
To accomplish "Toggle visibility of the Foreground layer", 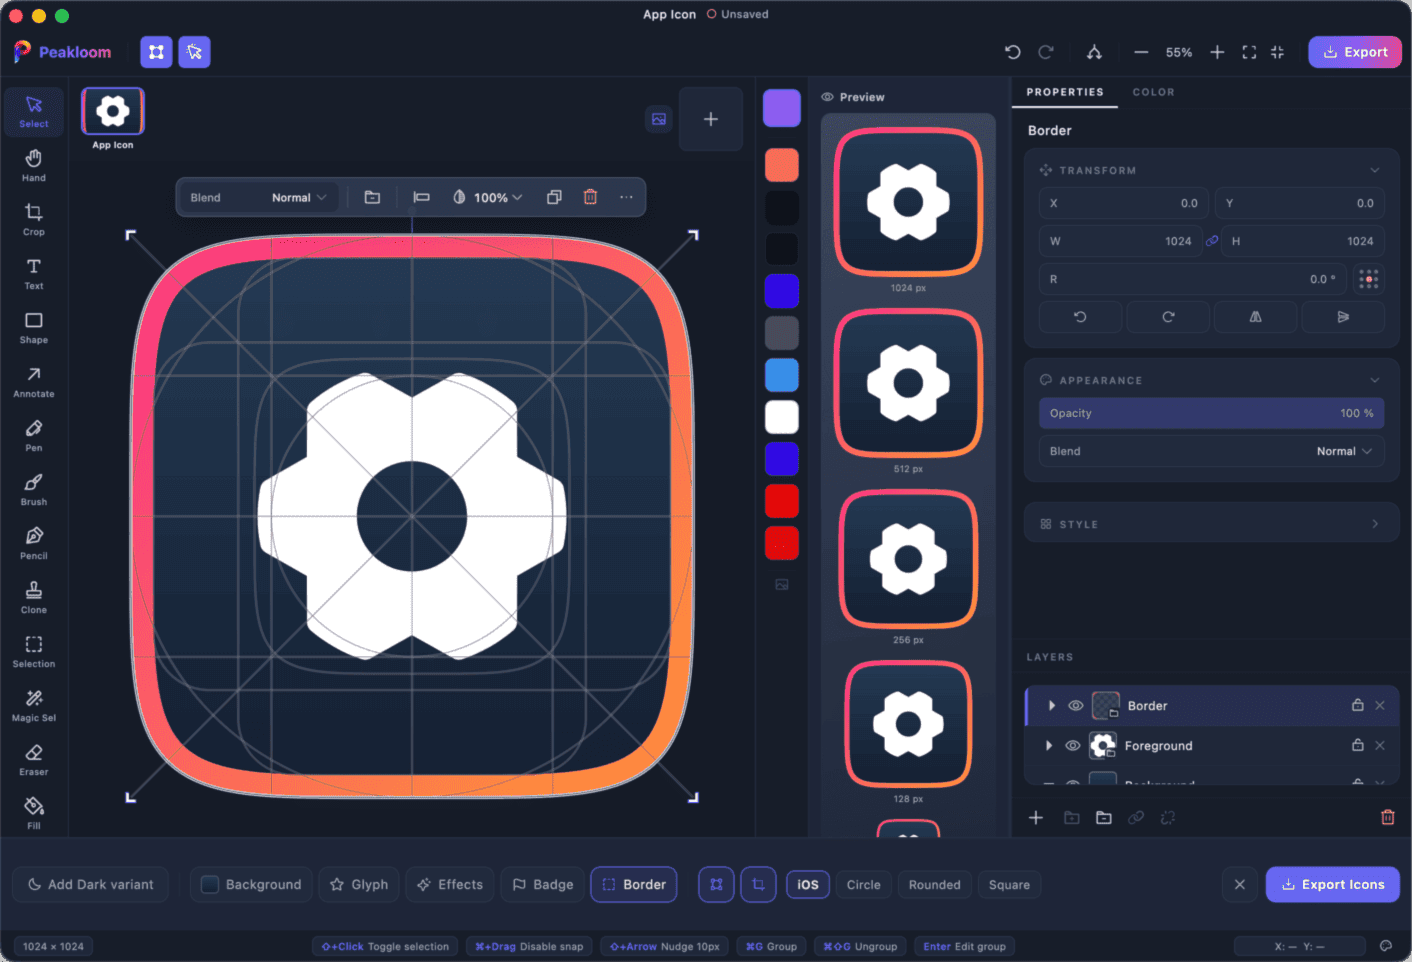I will pyautogui.click(x=1073, y=746).
